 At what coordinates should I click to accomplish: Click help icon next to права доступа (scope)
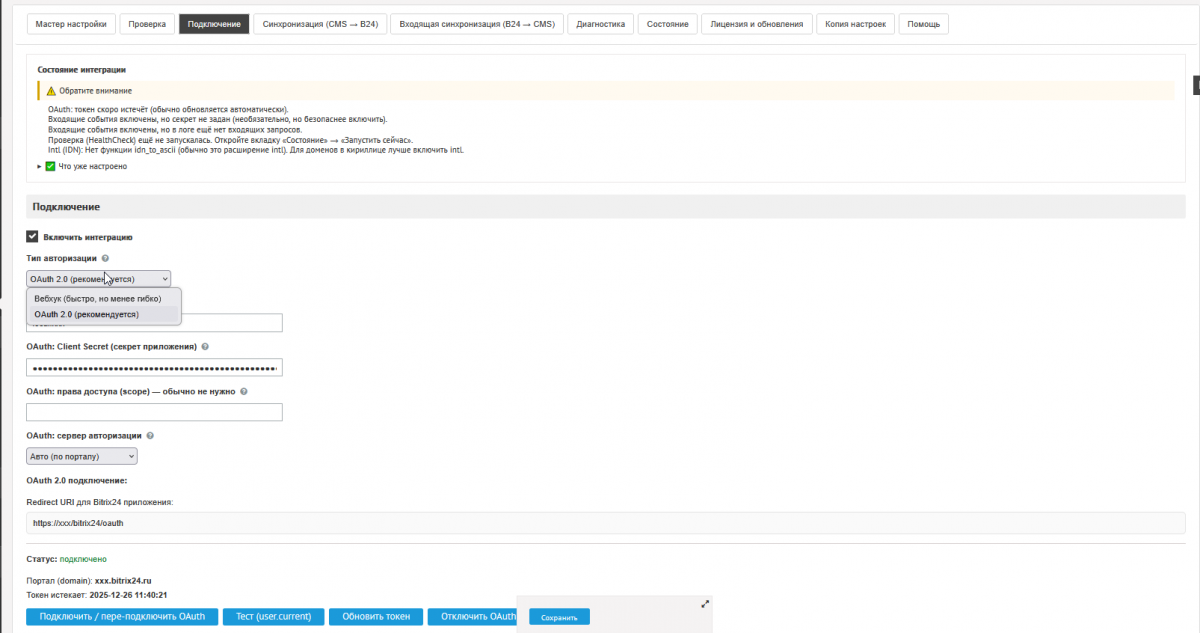(244, 392)
